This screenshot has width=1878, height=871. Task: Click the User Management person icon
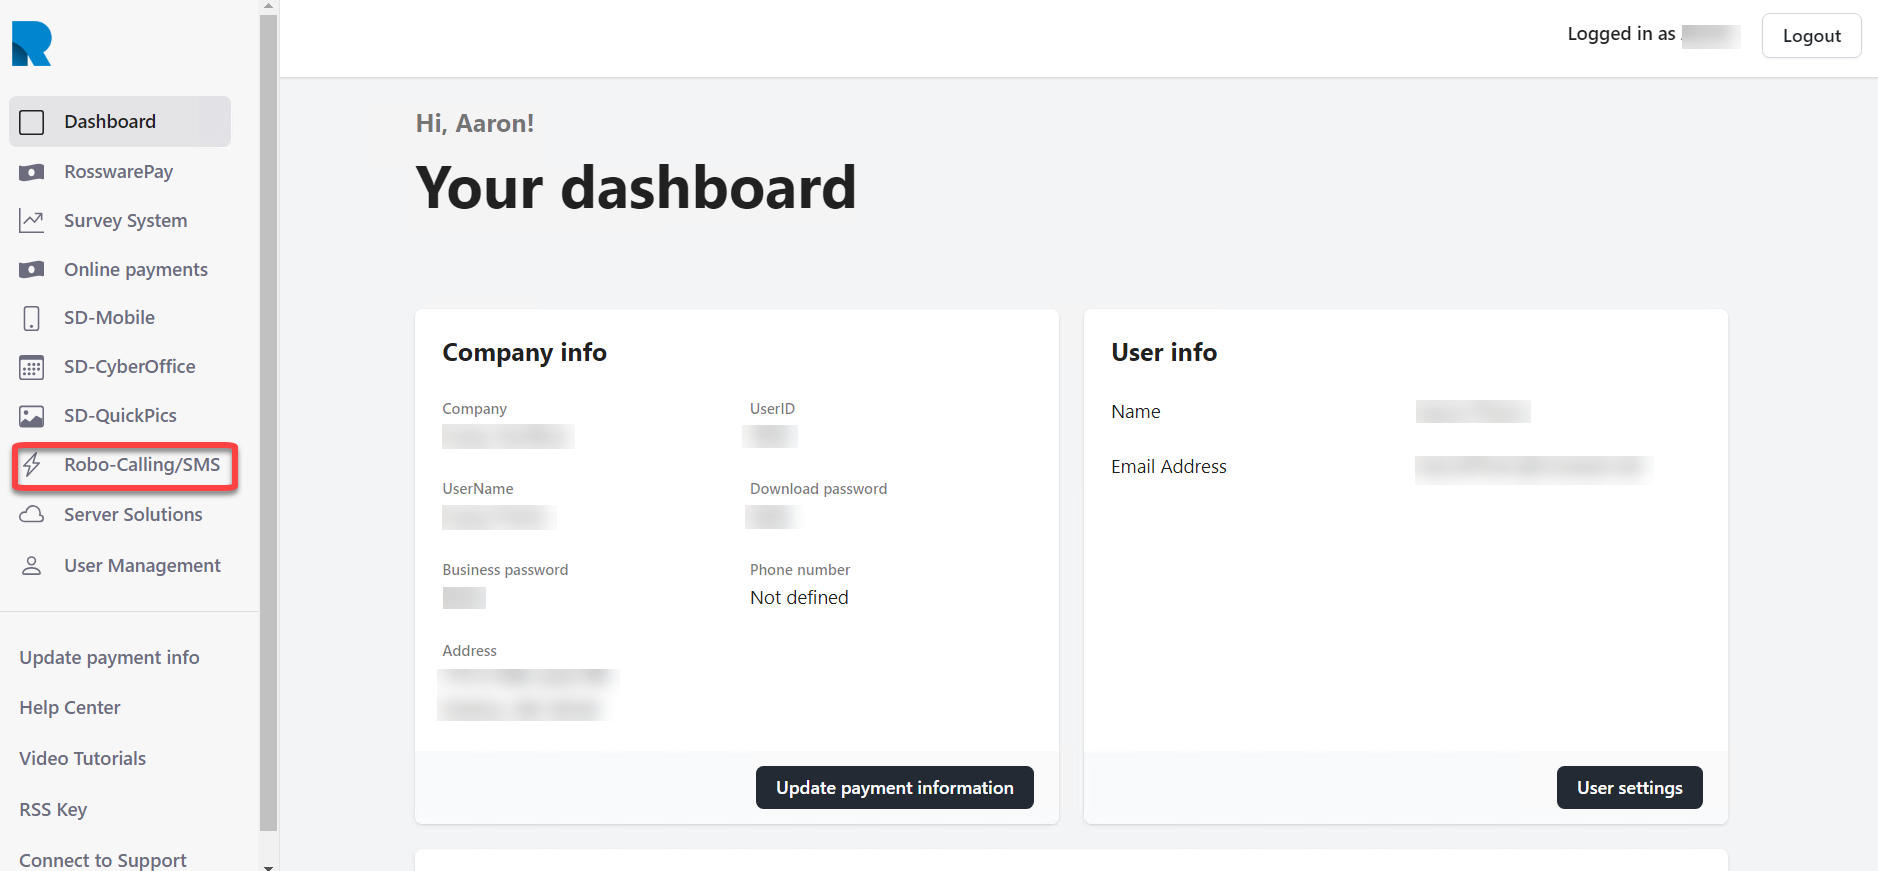[32, 566]
